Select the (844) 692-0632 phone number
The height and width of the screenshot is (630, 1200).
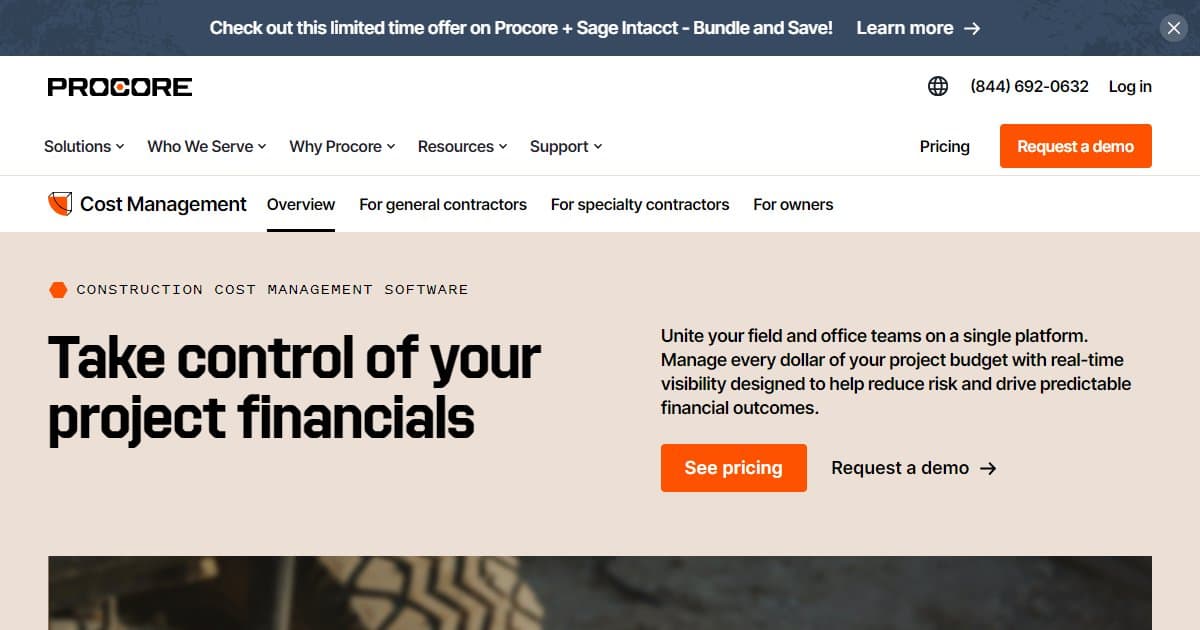coord(1028,86)
